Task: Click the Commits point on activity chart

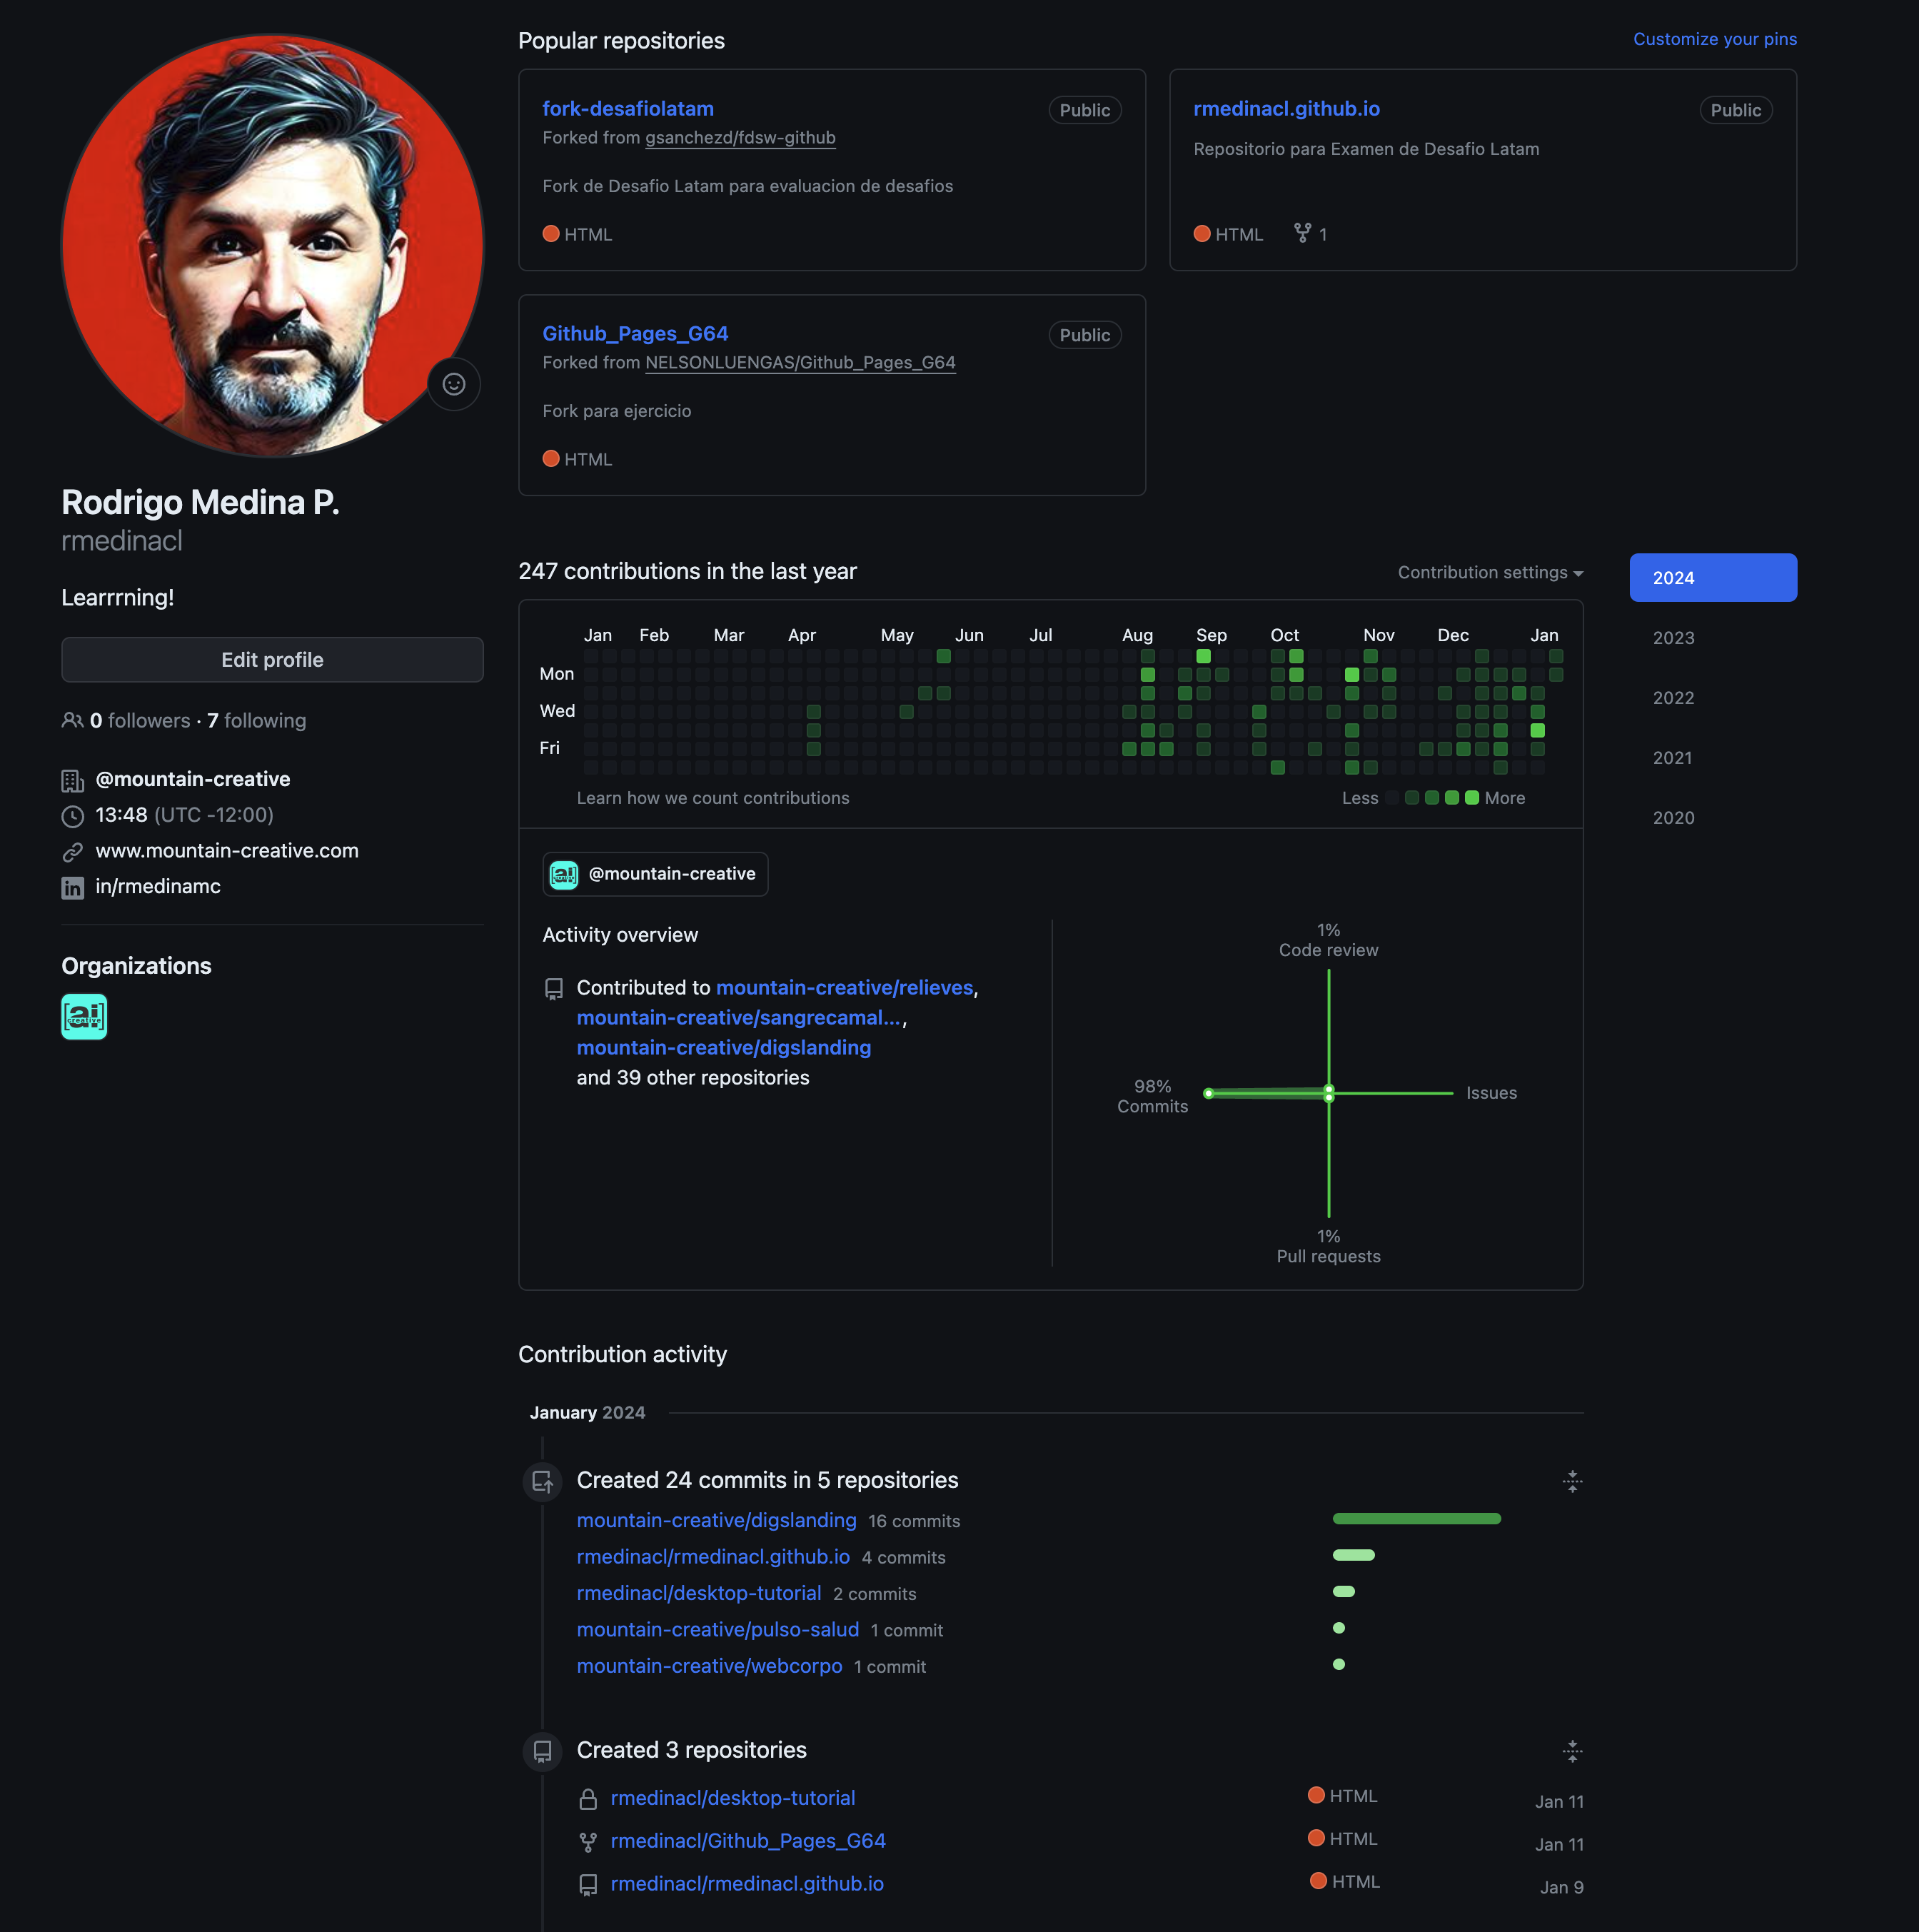Action: pos(1209,1093)
